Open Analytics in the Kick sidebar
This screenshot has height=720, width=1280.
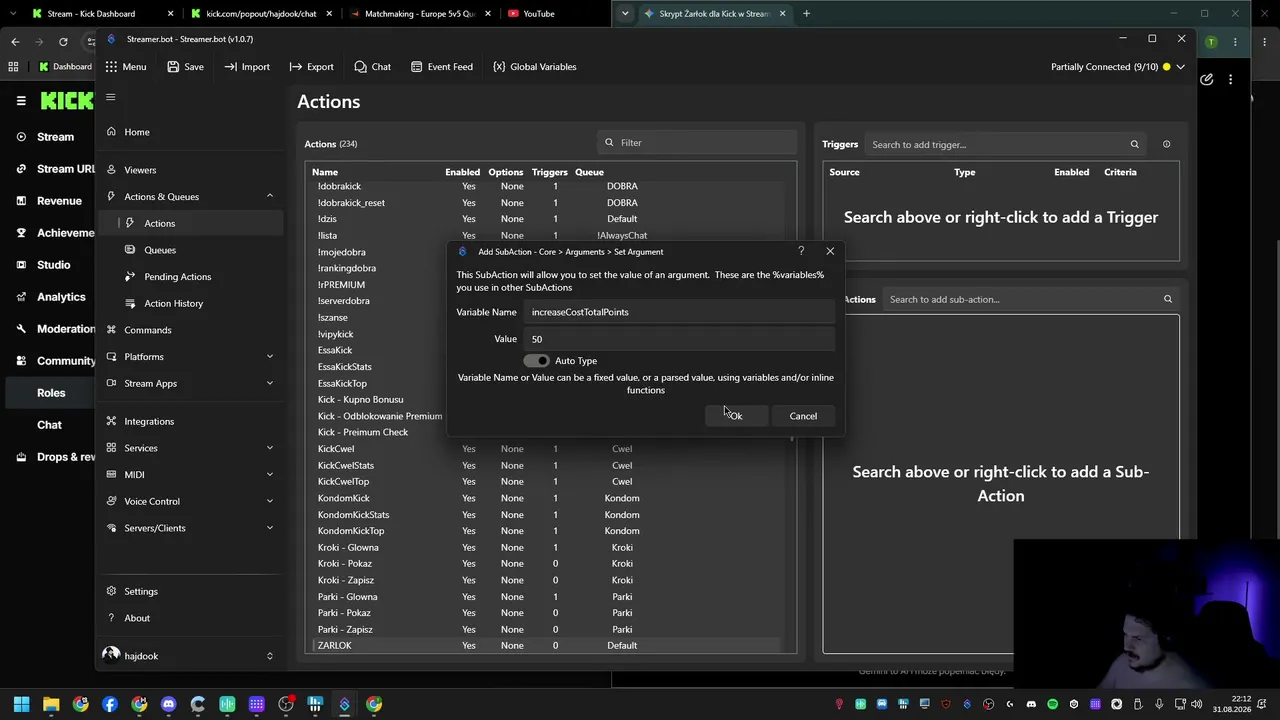coord(61,297)
